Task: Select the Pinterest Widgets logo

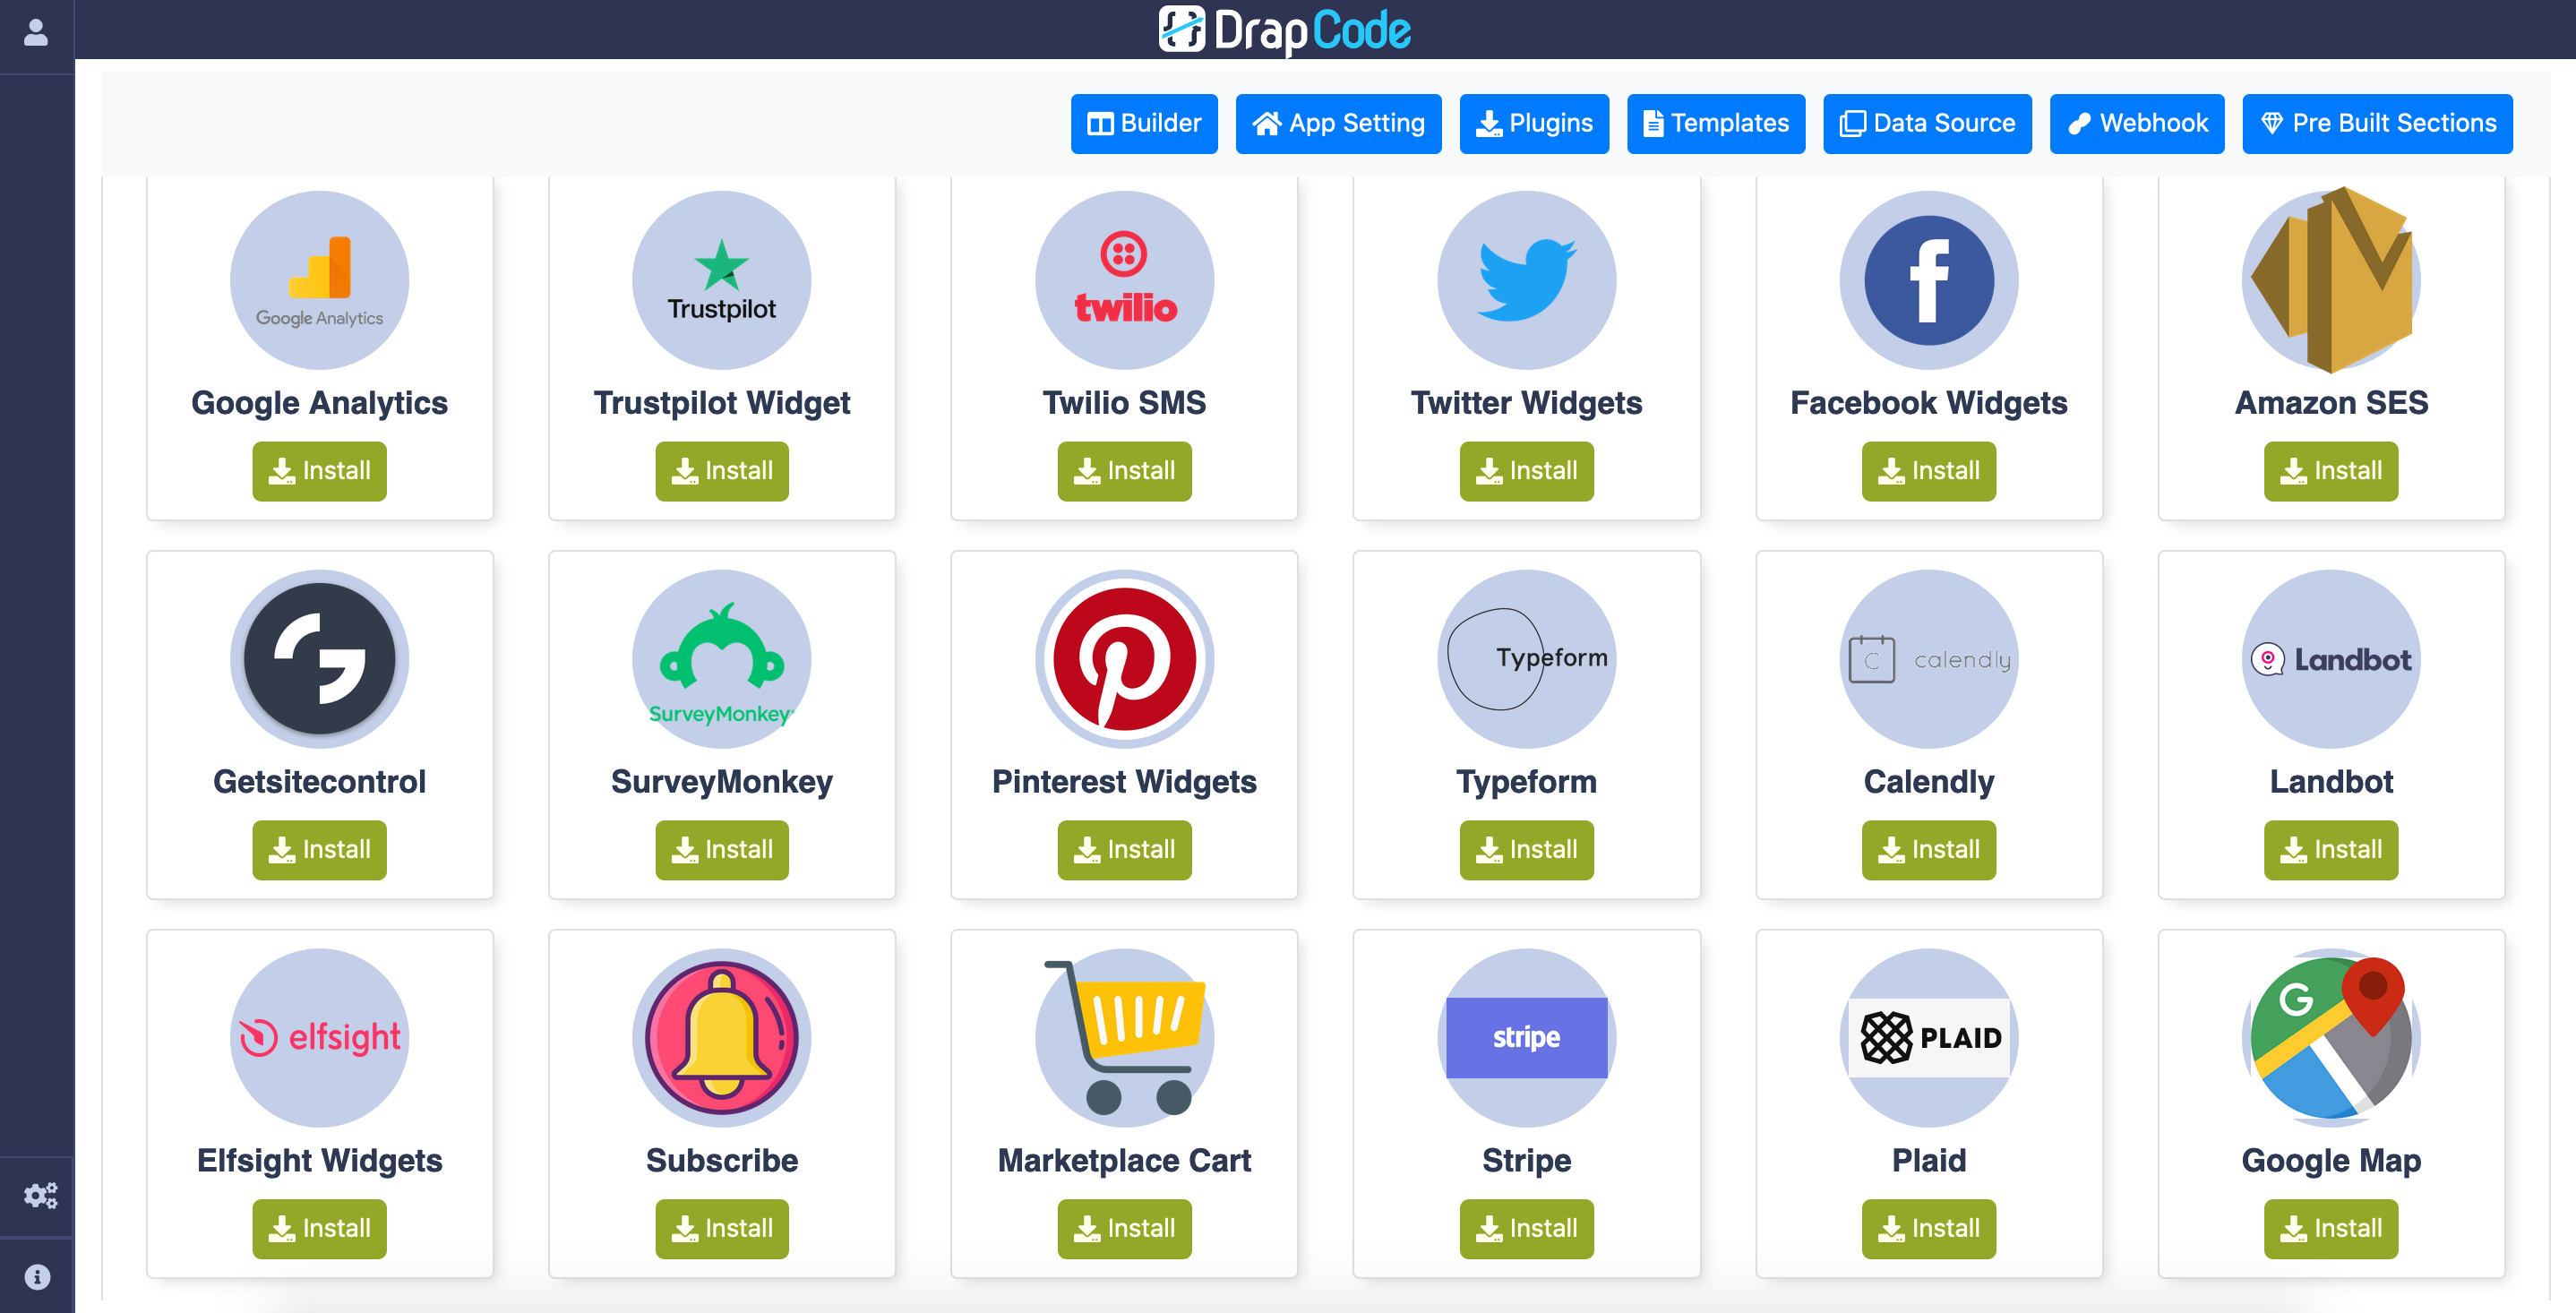Action: click(1124, 659)
